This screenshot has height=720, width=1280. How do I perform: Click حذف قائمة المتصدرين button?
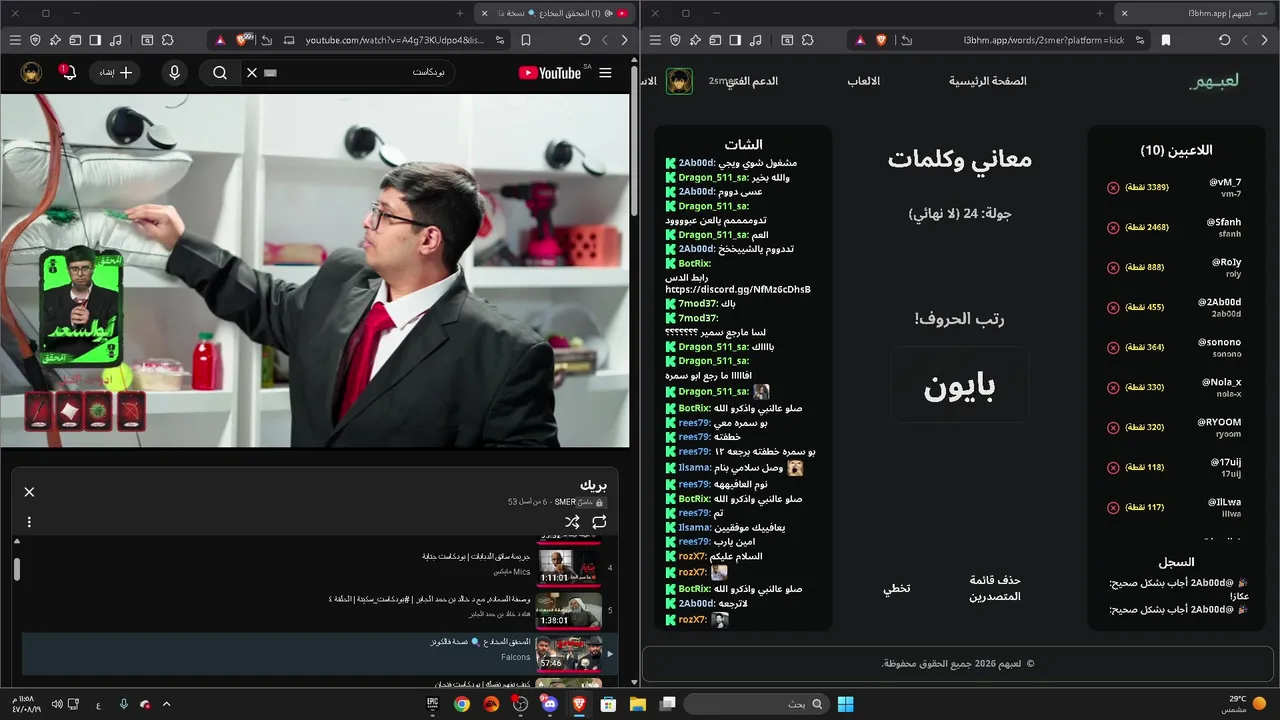click(995, 588)
